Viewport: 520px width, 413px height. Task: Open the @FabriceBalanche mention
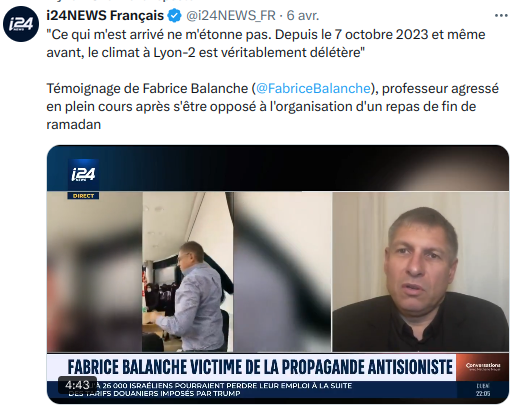(313, 89)
